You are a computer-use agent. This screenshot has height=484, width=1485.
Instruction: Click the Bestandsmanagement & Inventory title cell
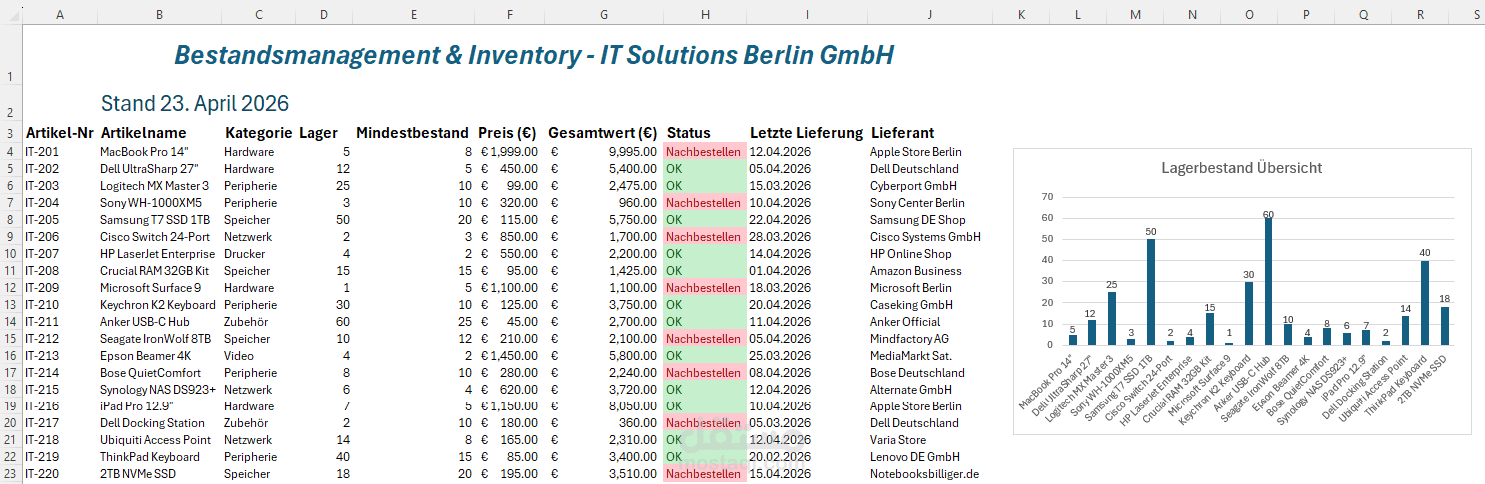[533, 55]
